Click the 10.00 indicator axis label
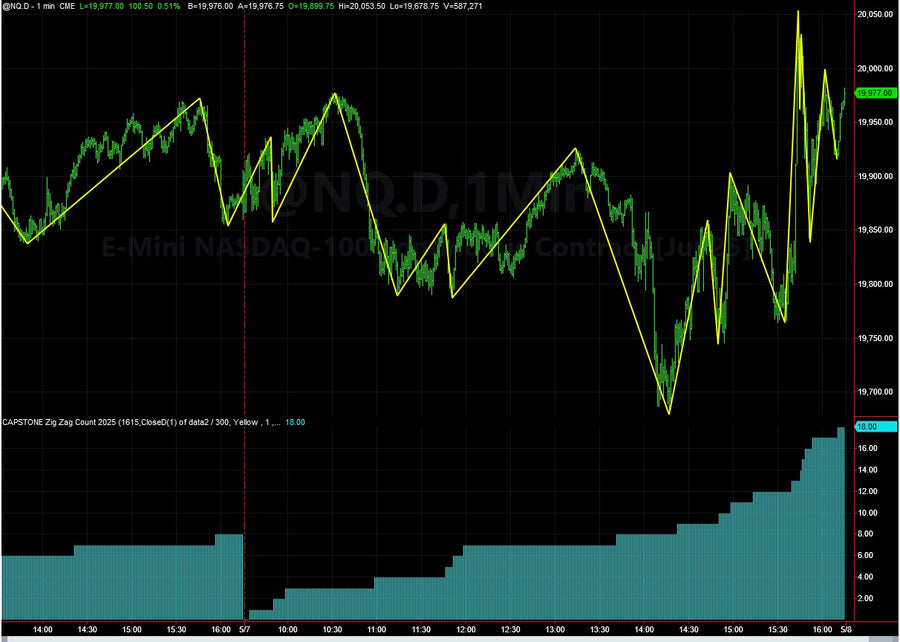Image resolution: width=900 pixels, height=642 pixels. pyautogui.click(x=867, y=512)
